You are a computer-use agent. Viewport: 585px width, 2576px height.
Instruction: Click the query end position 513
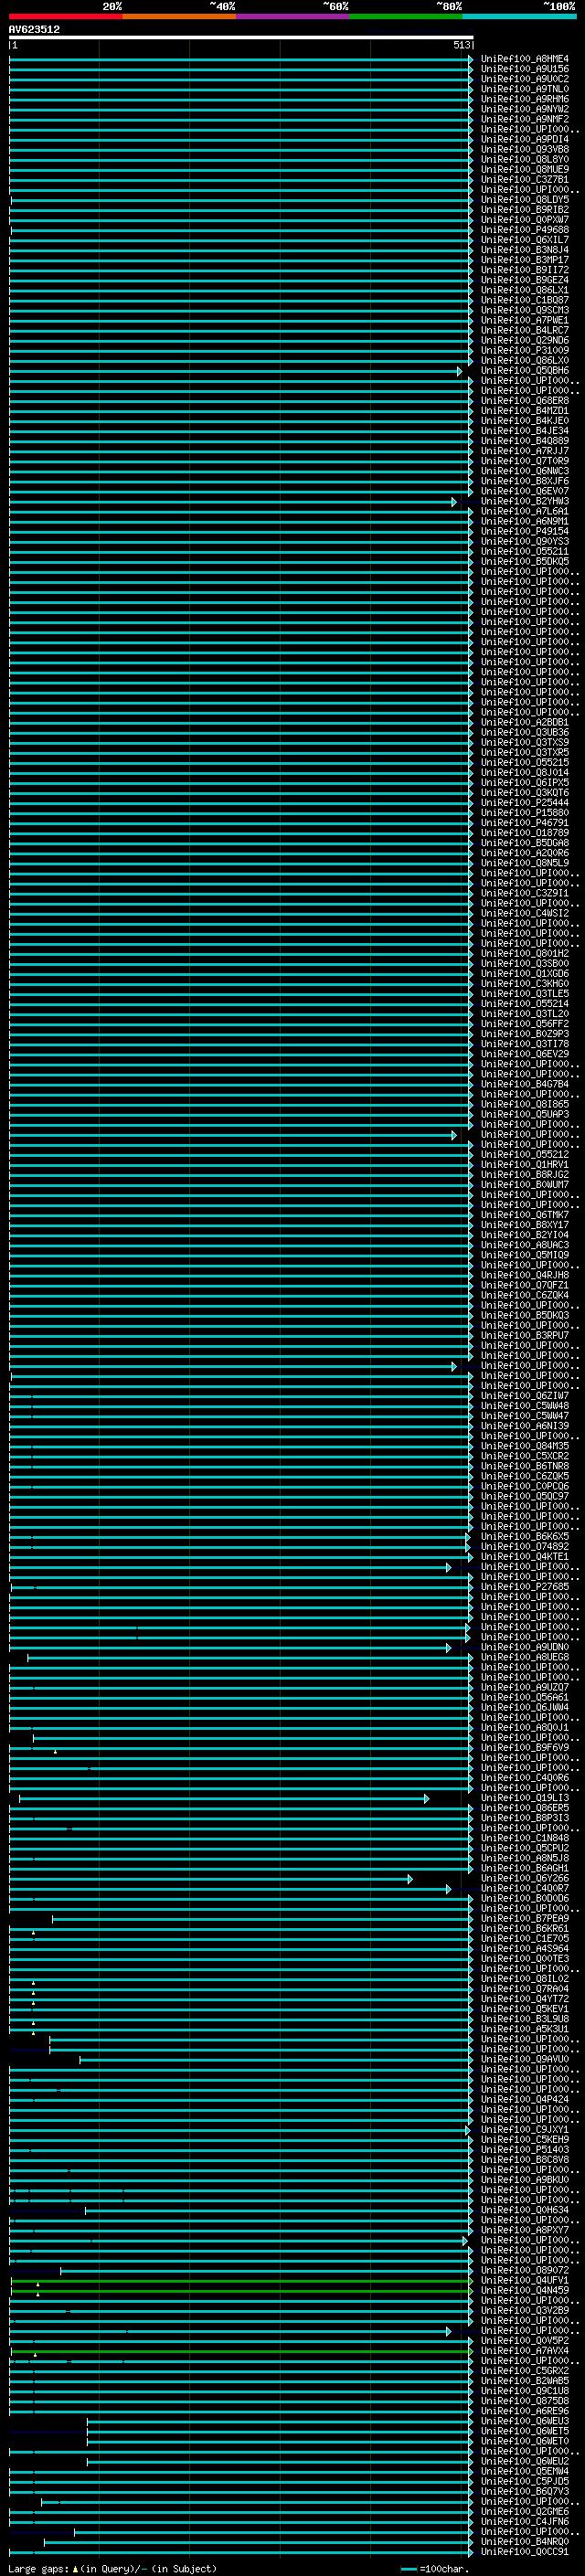click(x=461, y=45)
